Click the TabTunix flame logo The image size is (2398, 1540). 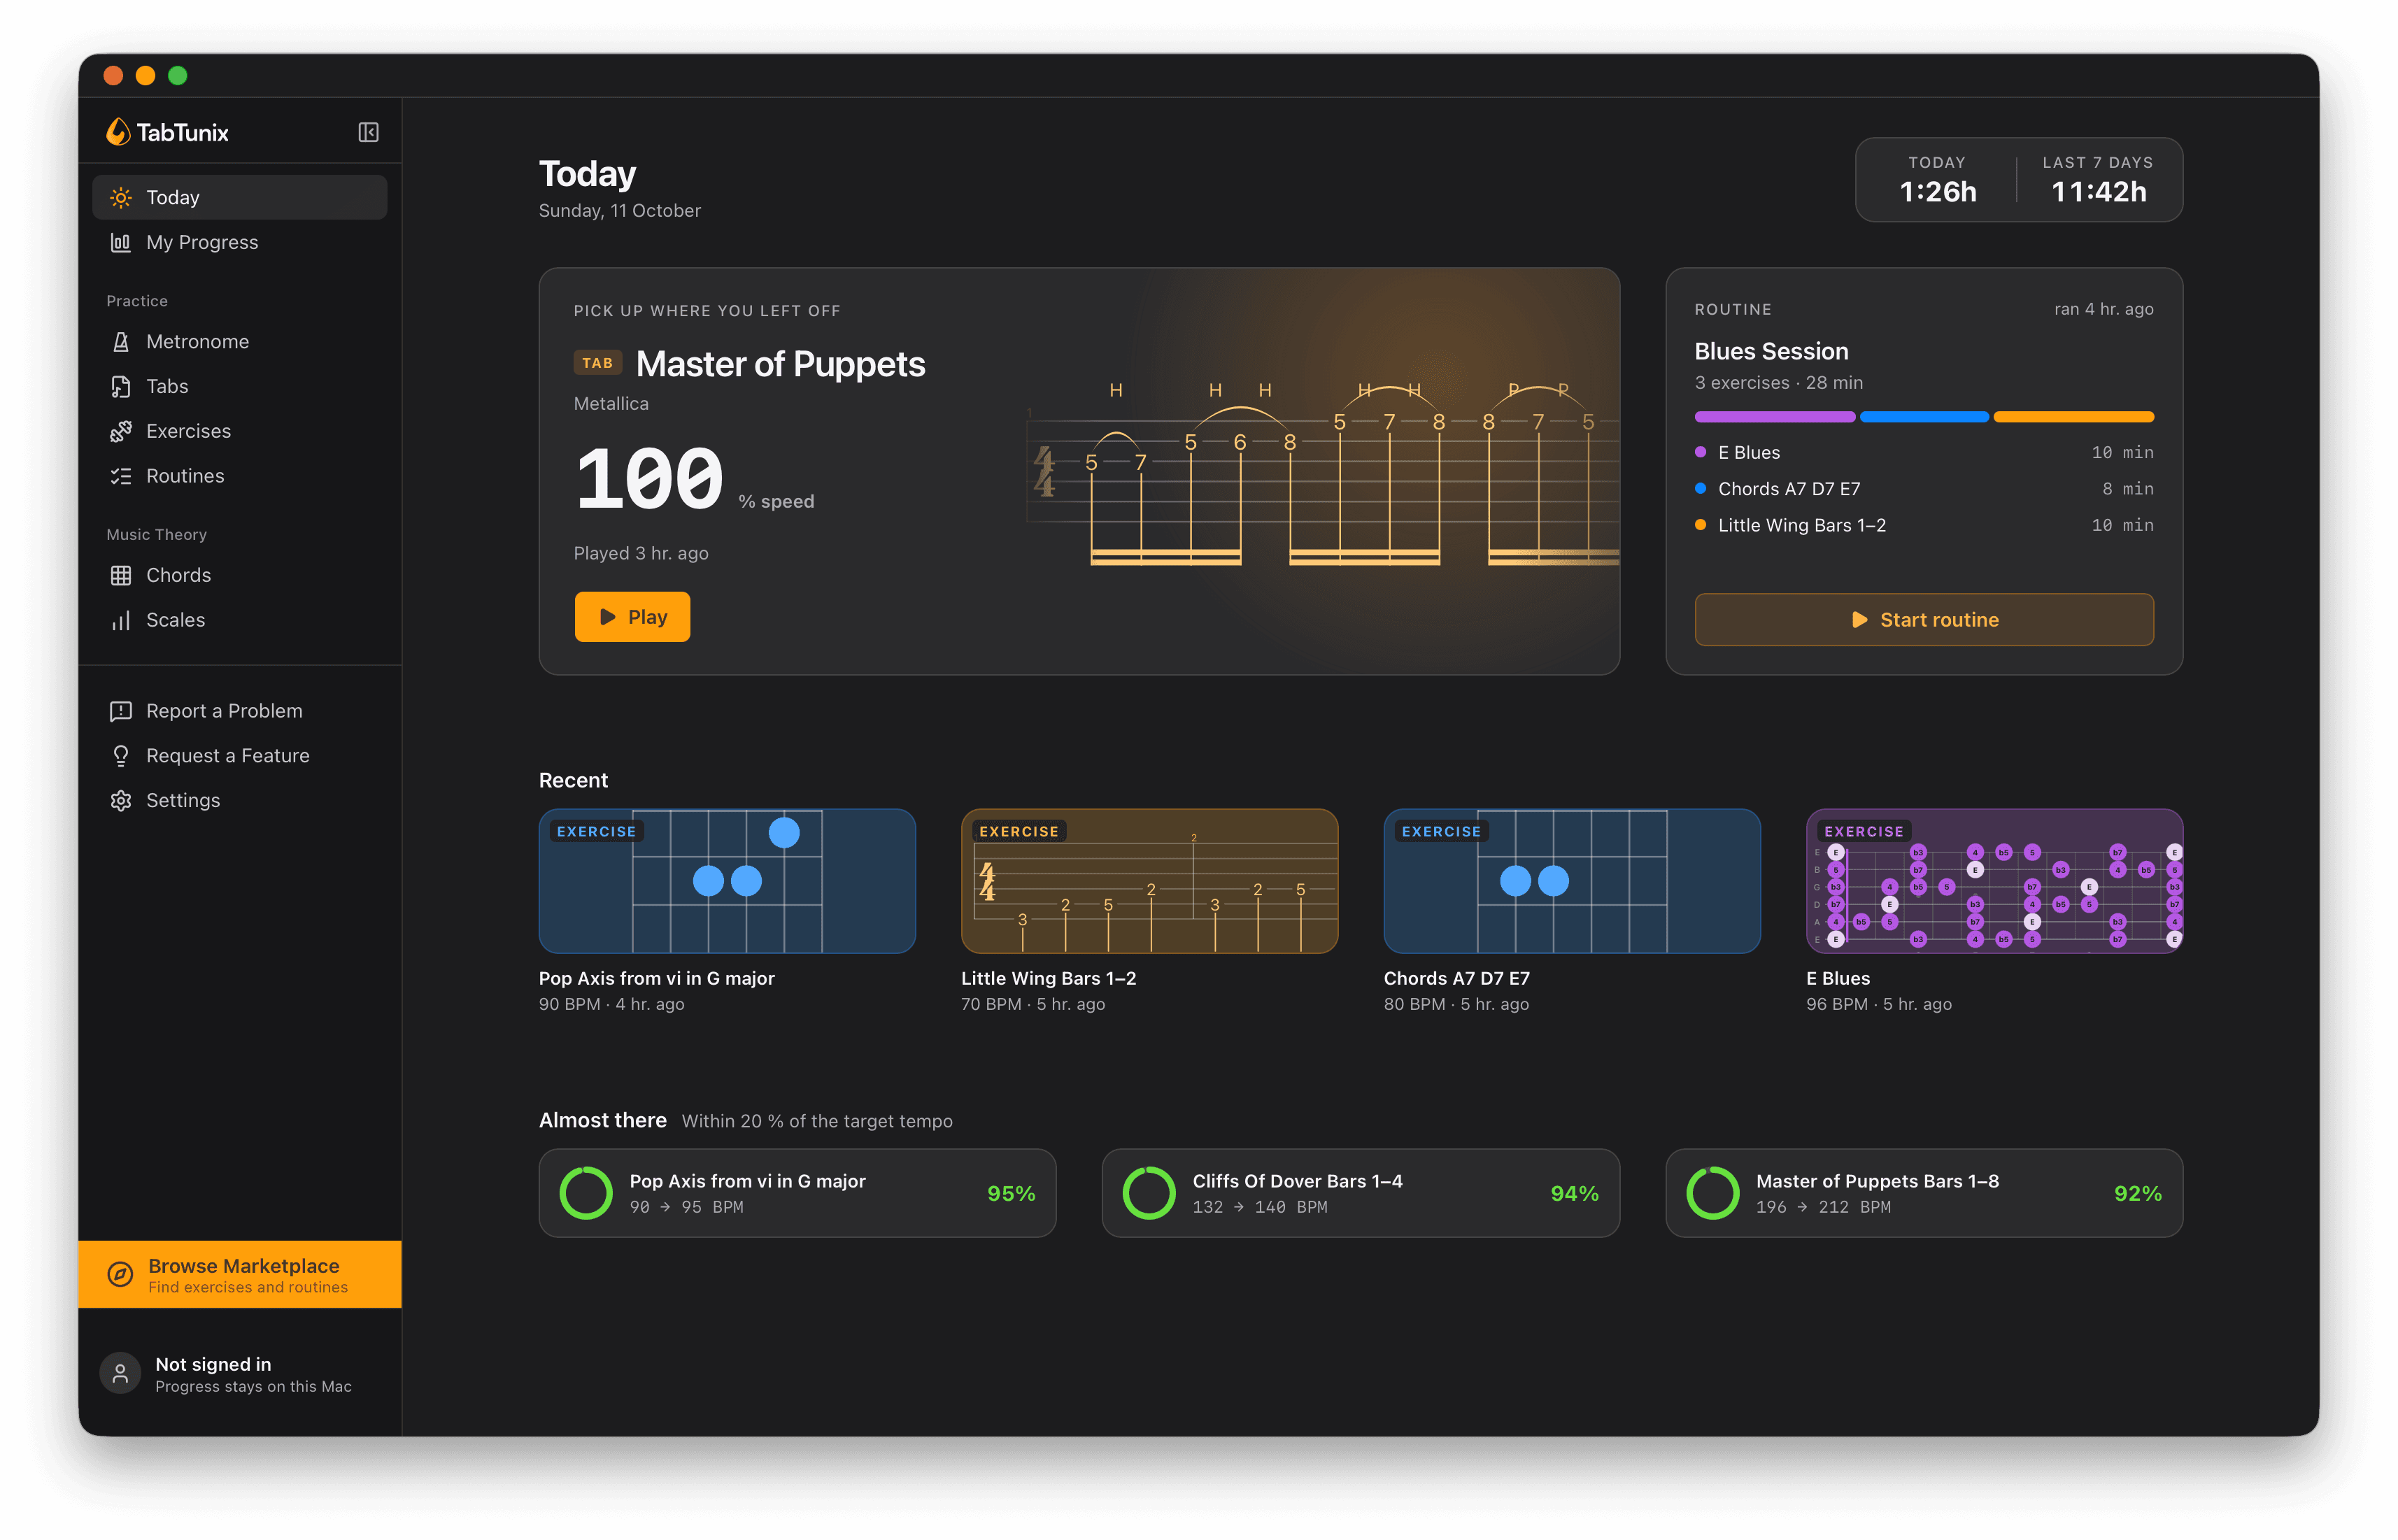coord(118,132)
